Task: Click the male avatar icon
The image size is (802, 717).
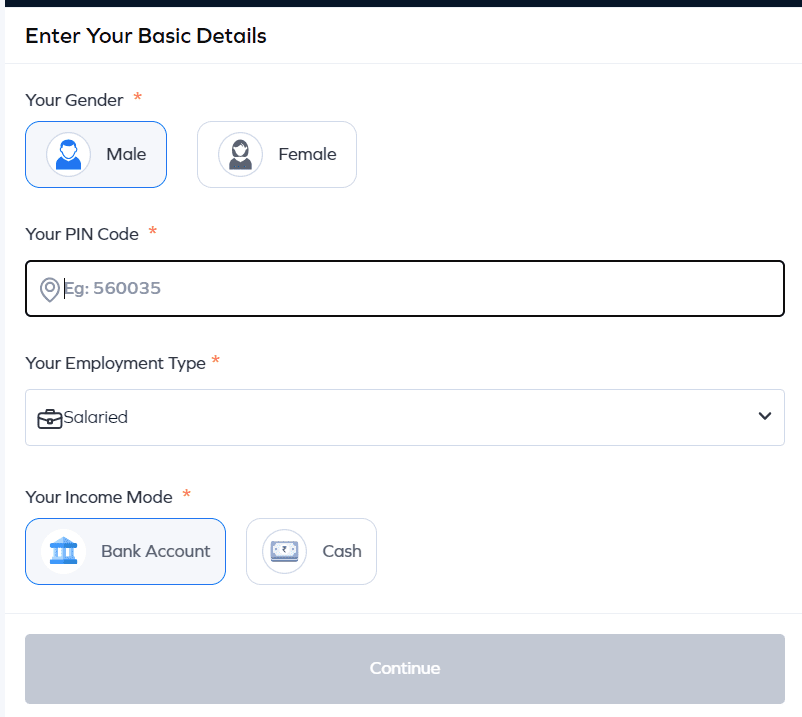Action: (68, 155)
